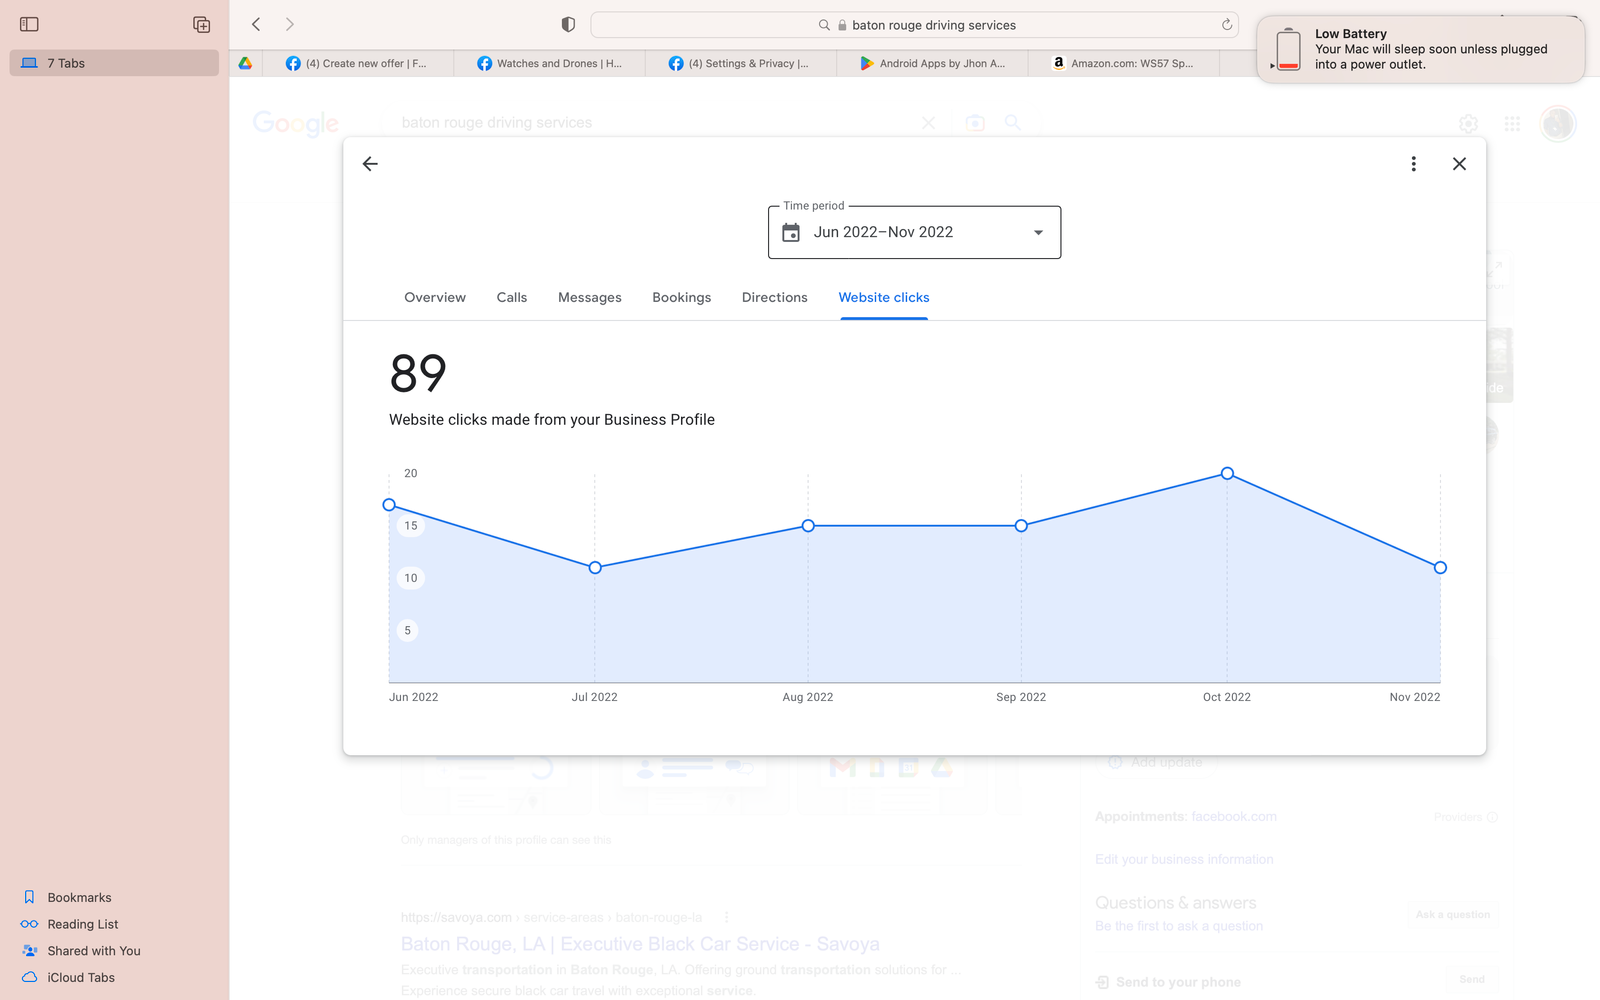Switch to the Overview tab
This screenshot has height=1000, width=1600.
(x=435, y=298)
